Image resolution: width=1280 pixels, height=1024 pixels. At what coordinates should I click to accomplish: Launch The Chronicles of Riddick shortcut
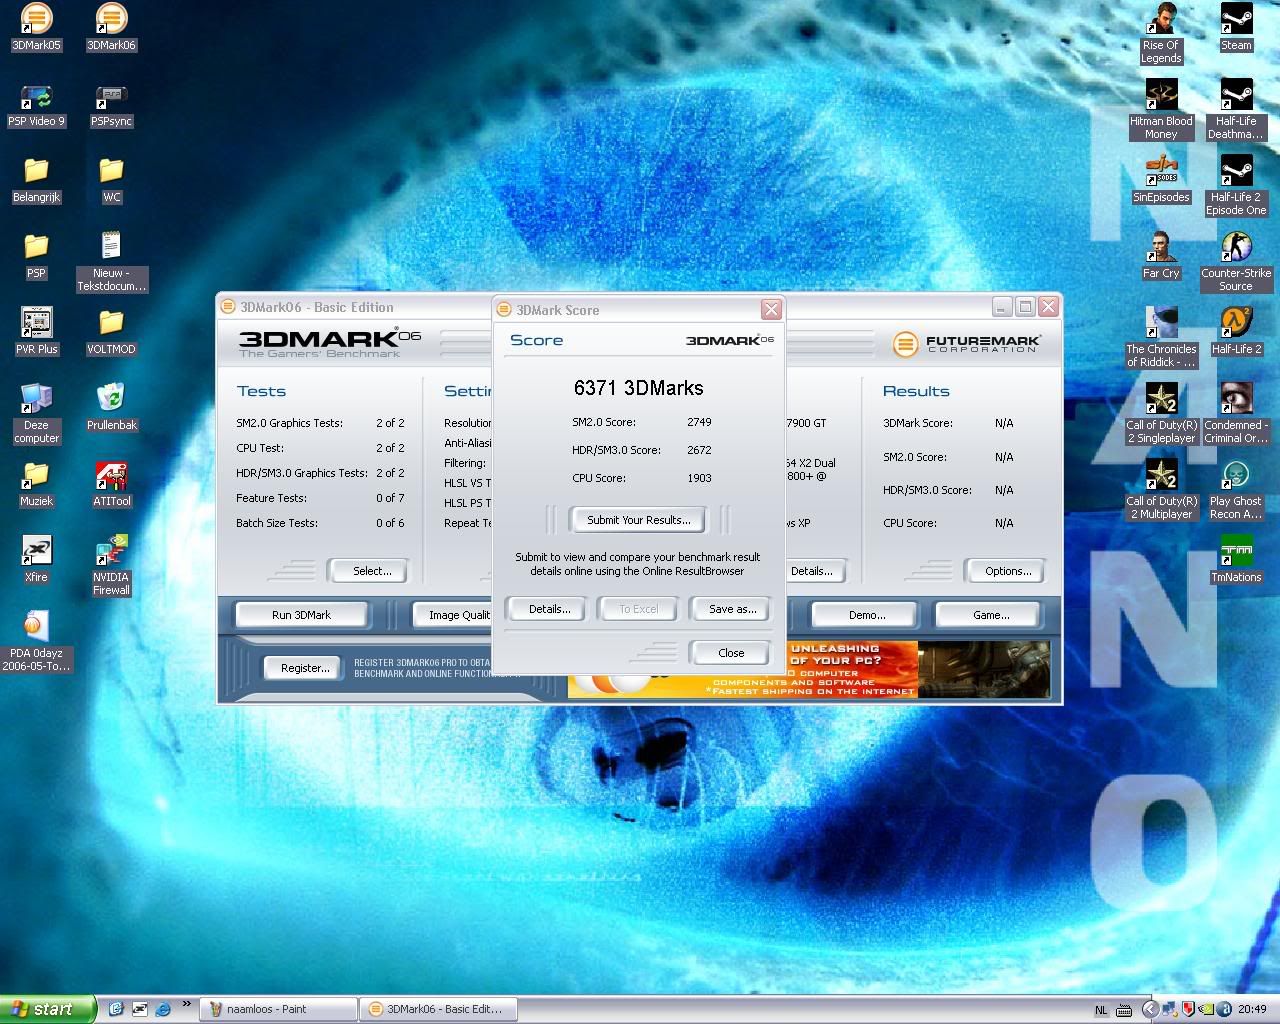1161,337
